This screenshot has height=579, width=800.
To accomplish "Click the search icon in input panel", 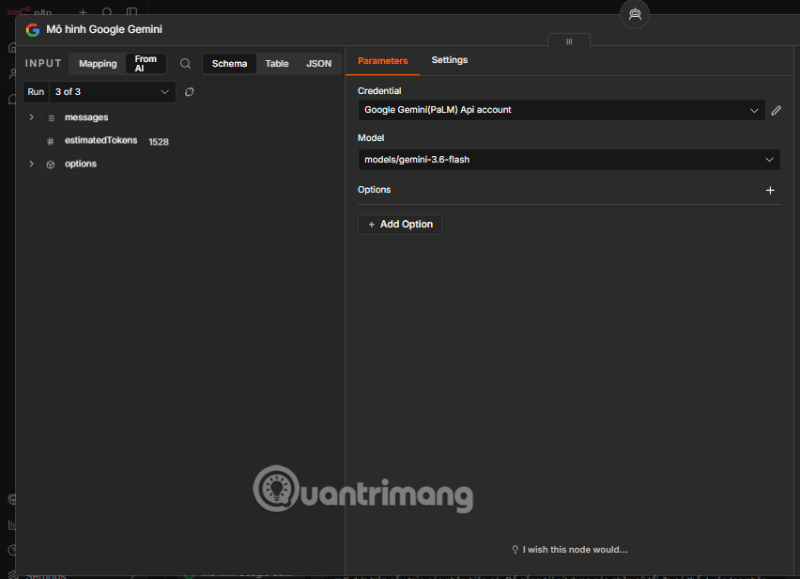I will 185,63.
